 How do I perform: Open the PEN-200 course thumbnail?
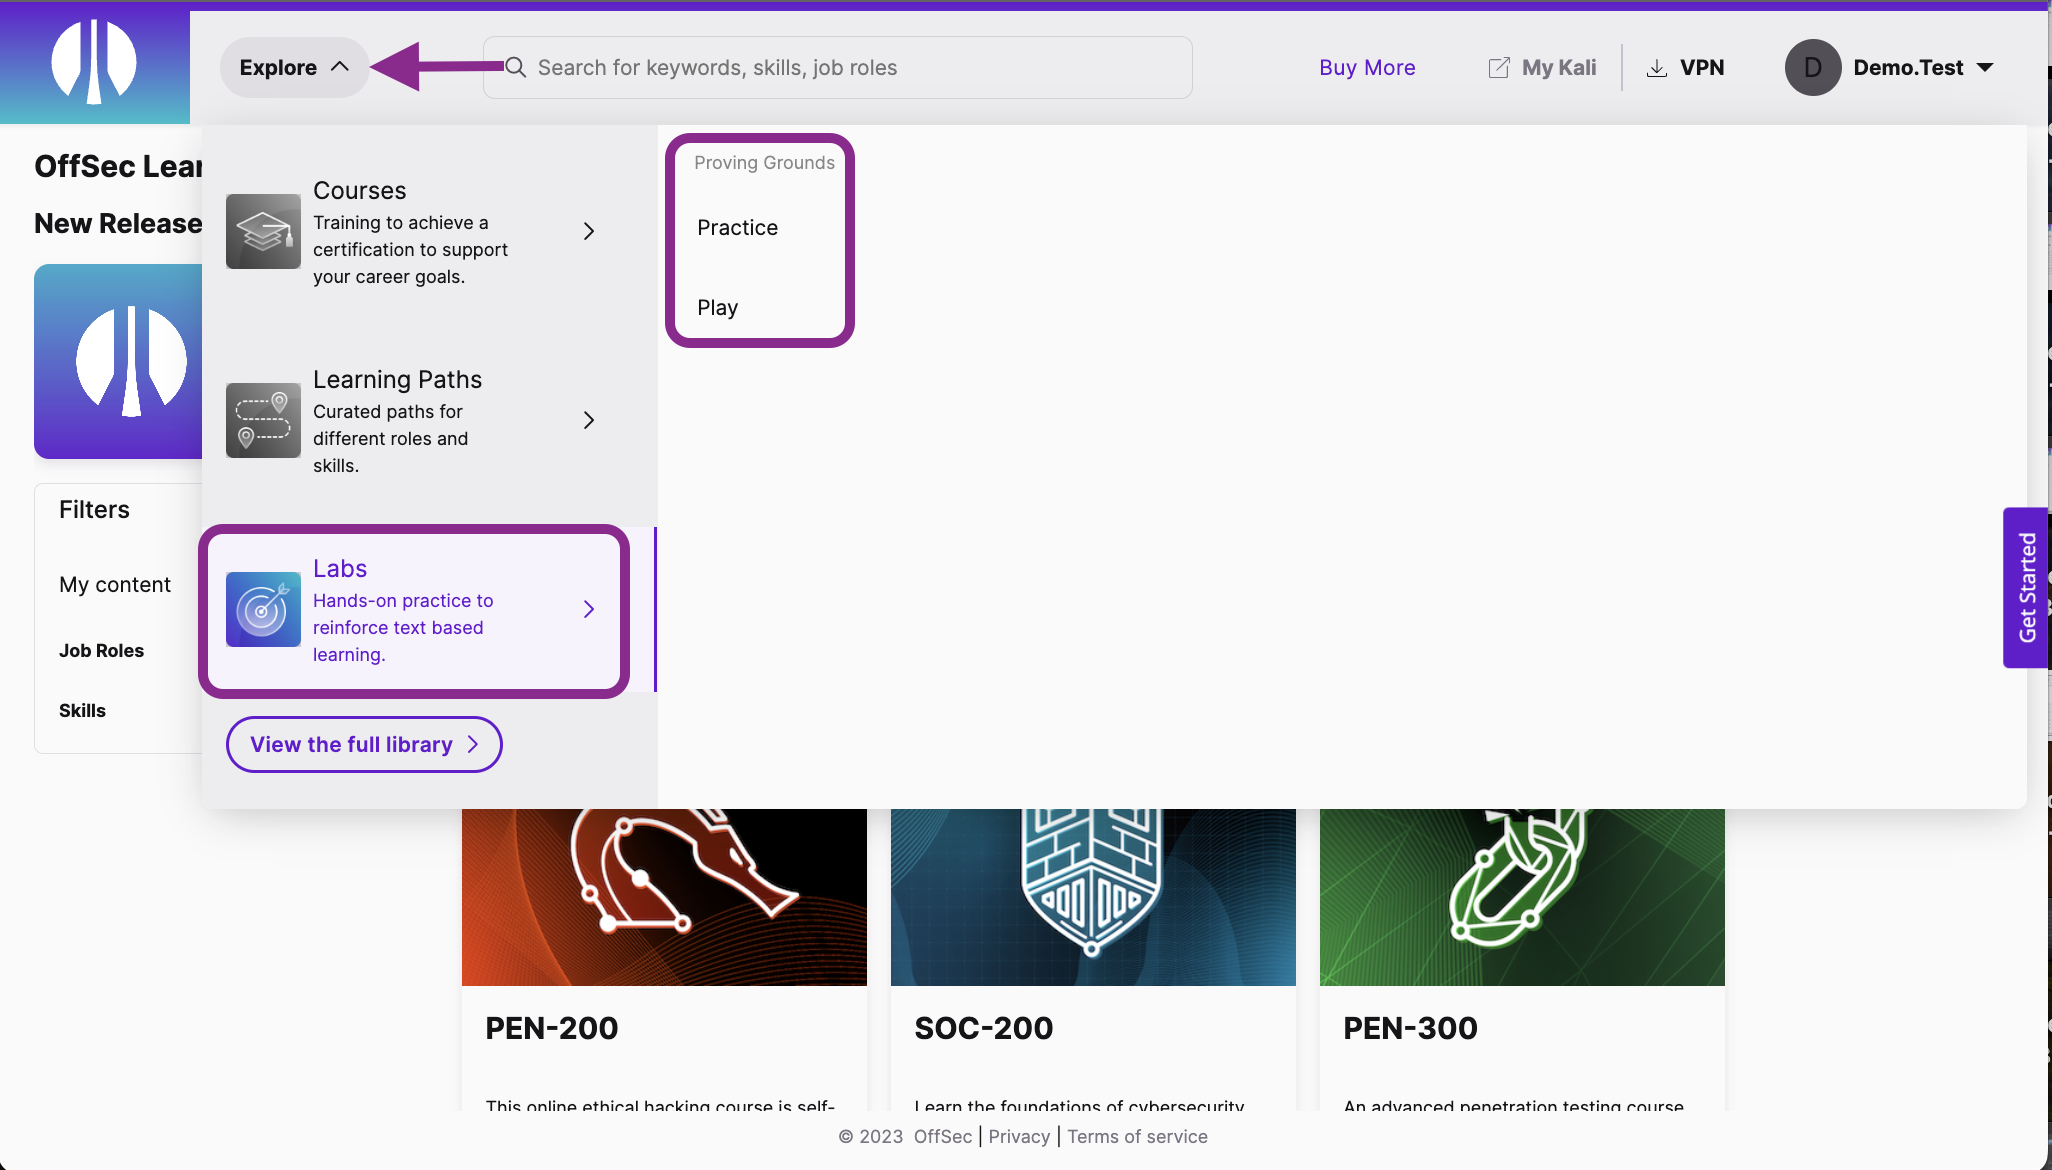(664, 897)
